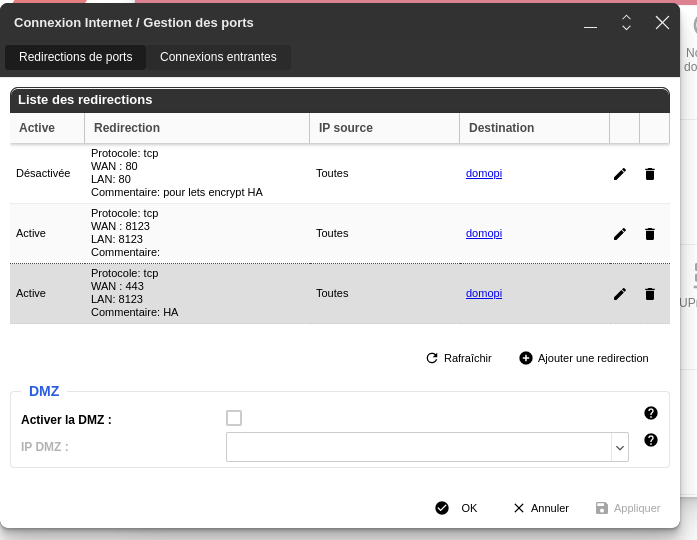This screenshot has width=697, height=540.
Task: Enable the Activer la DMZ checkbox
Action: click(234, 418)
